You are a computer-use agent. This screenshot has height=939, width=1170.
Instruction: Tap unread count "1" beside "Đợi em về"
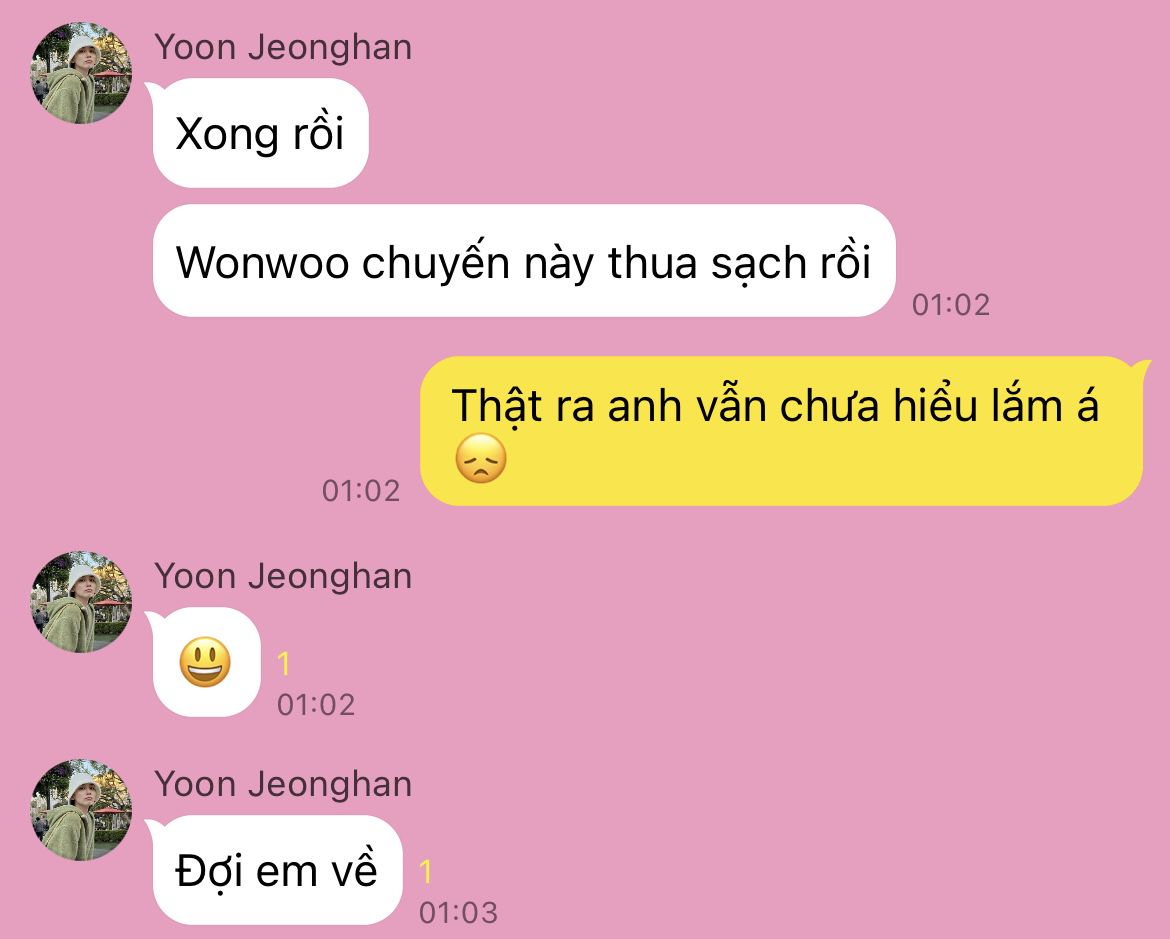coord(425,872)
